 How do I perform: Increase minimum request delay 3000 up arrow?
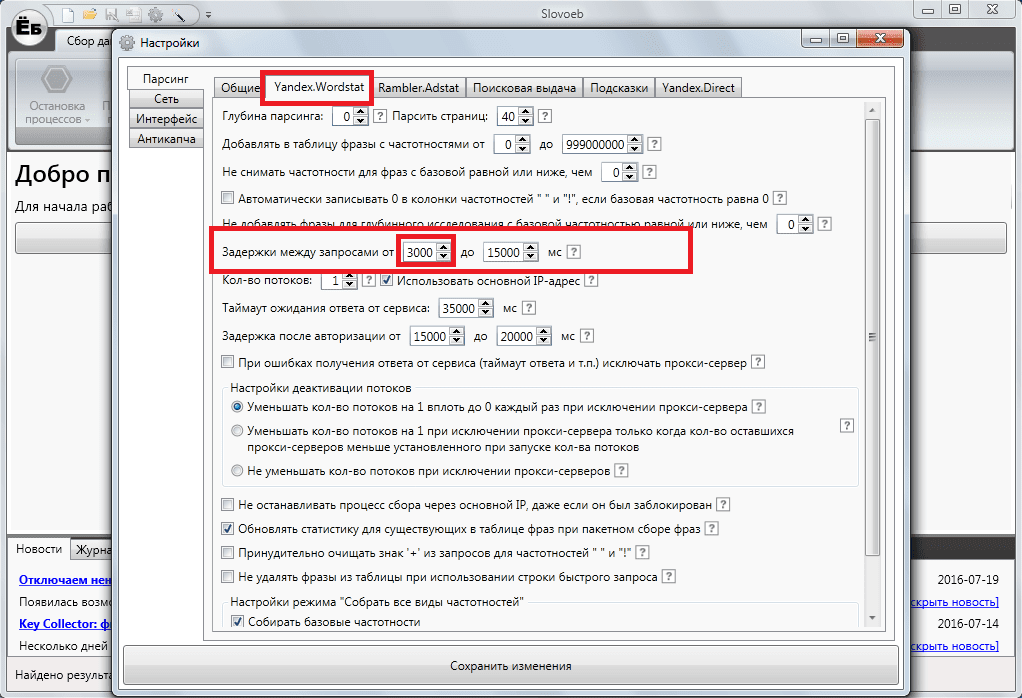[443, 248]
